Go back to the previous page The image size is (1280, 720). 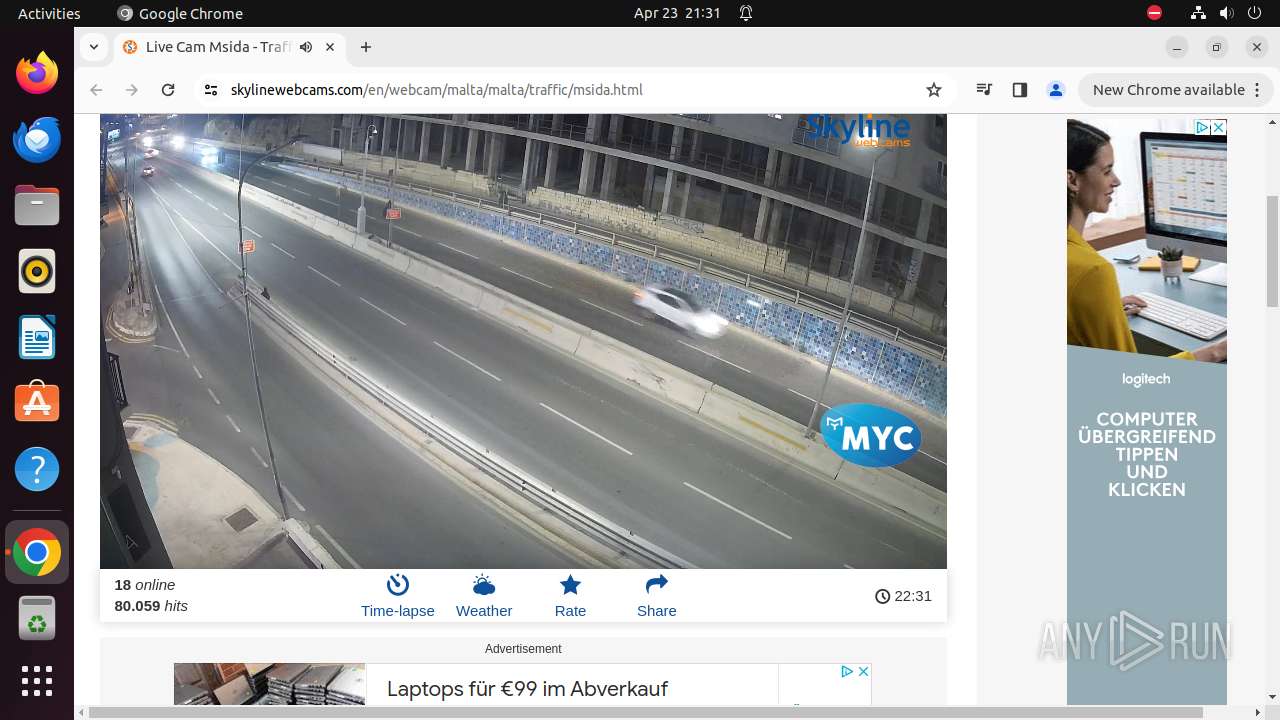[96, 90]
